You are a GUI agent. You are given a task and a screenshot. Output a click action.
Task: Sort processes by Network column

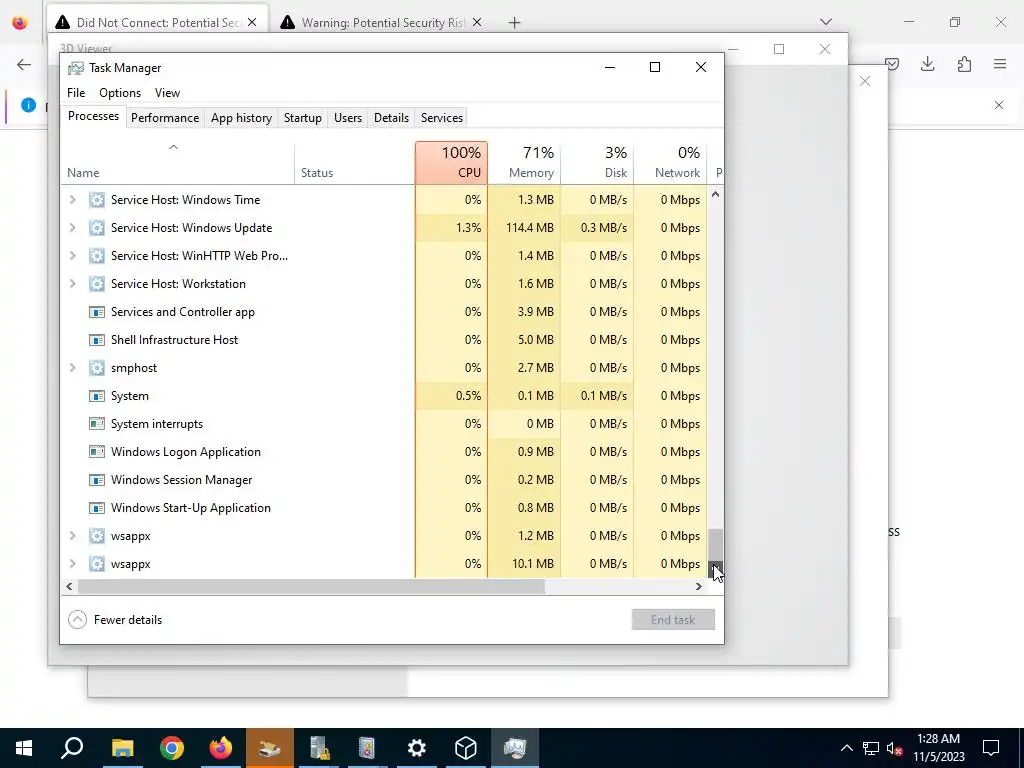tap(671, 163)
